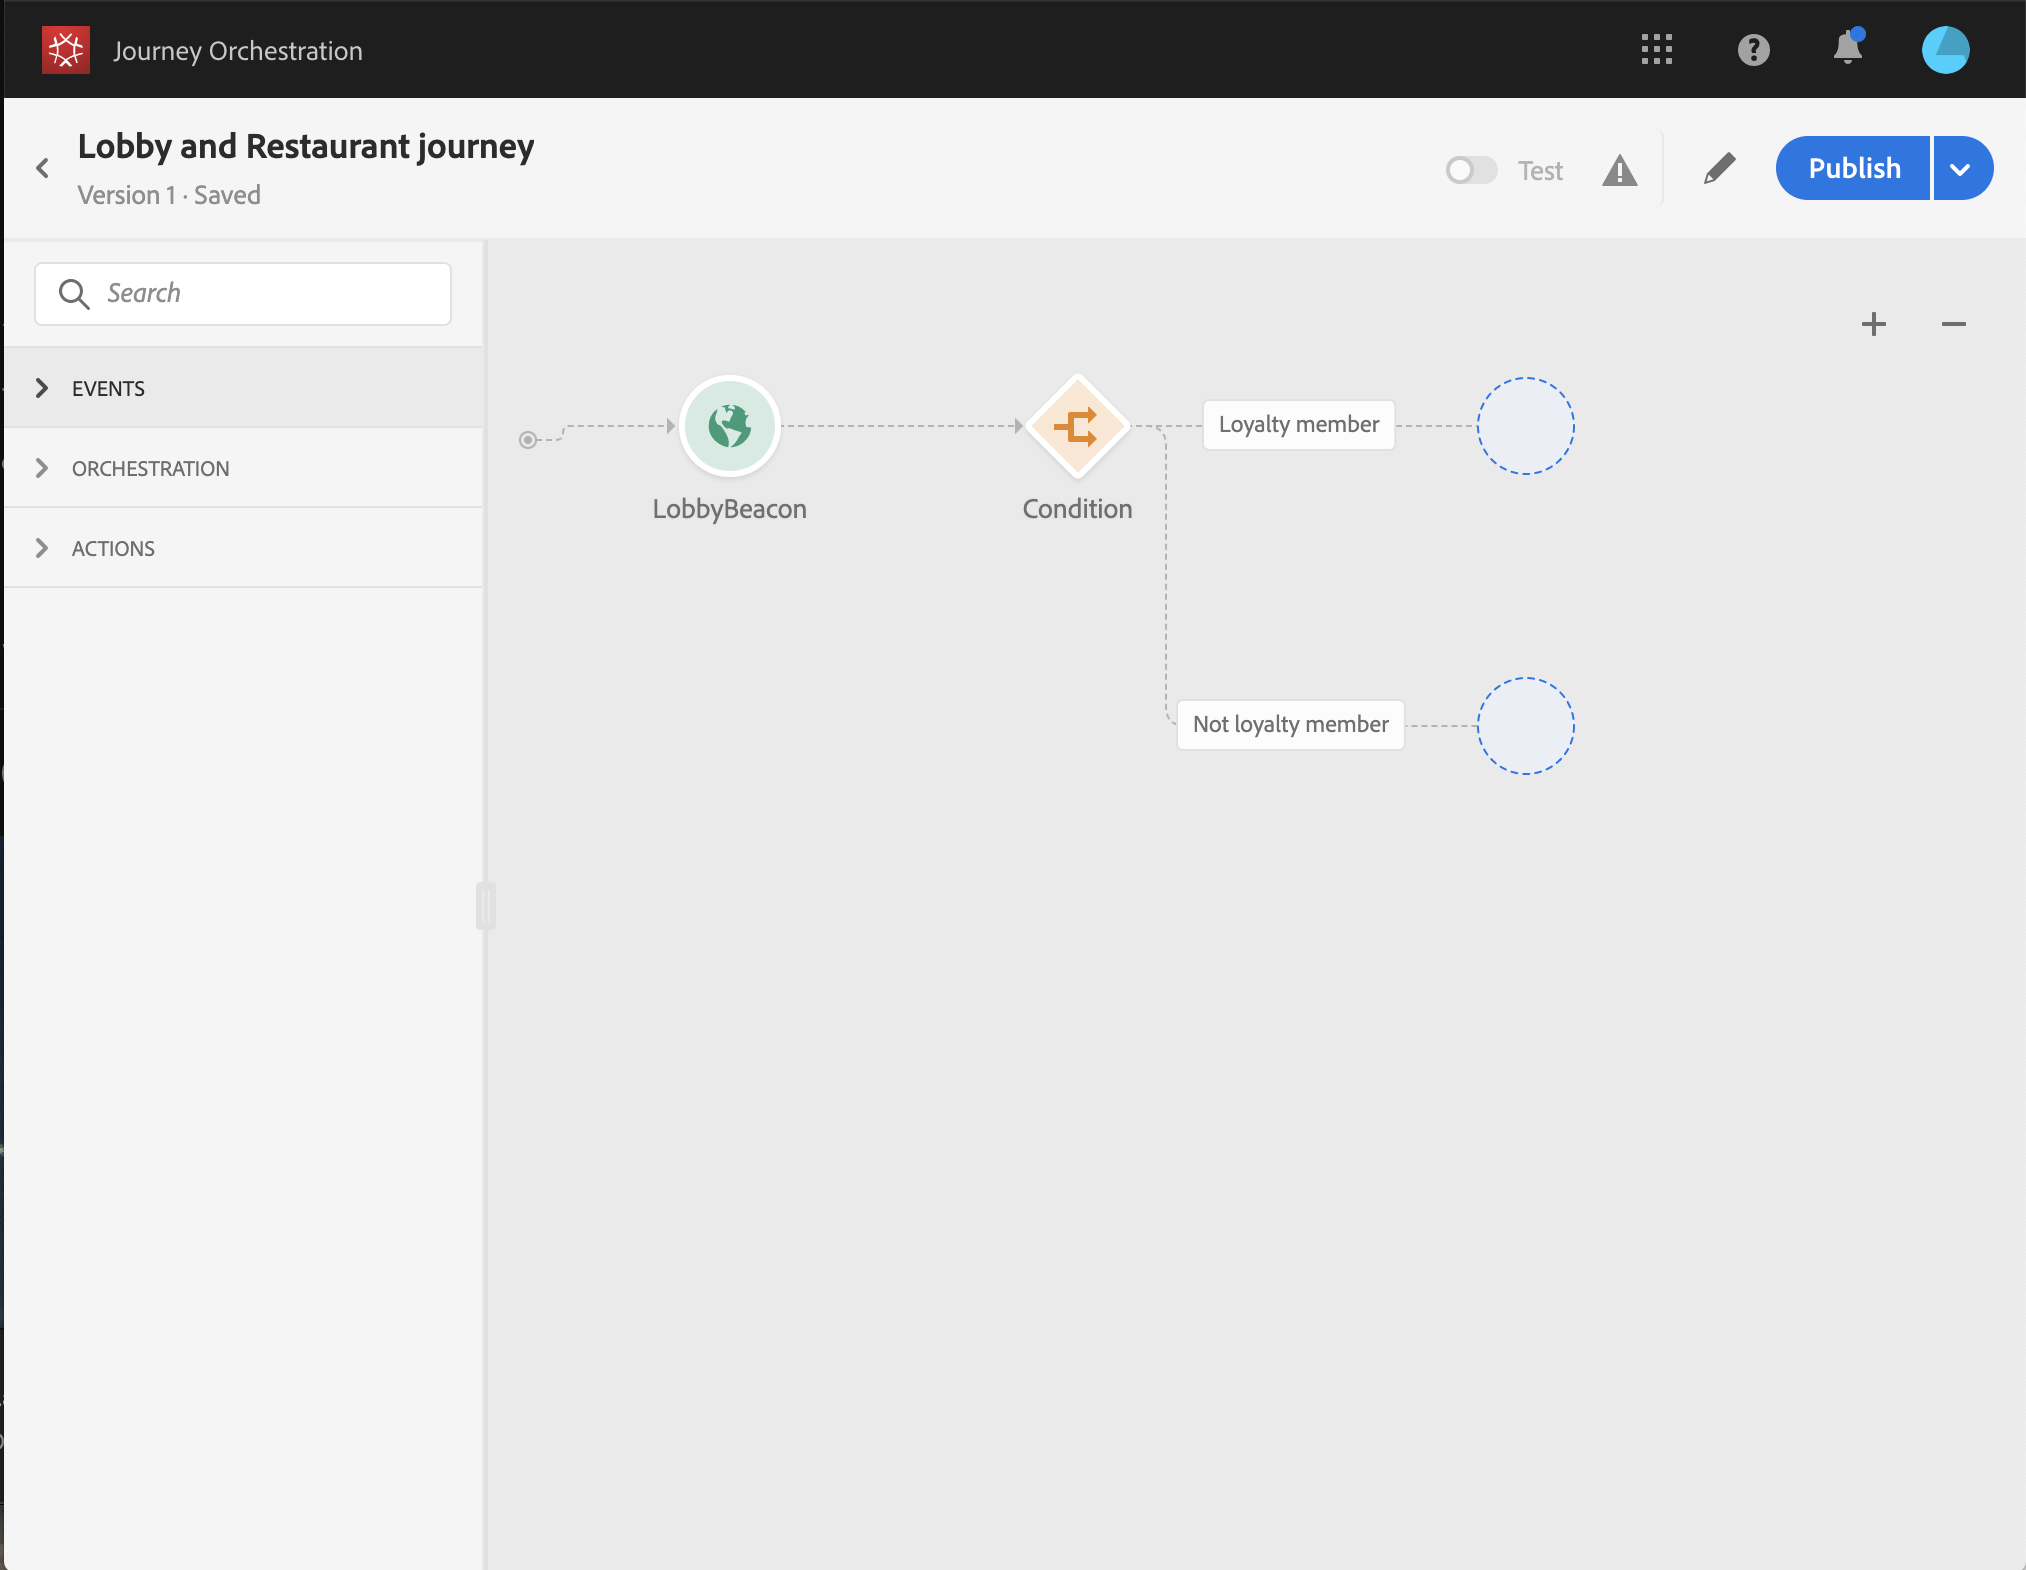The width and height of the screenshot is (2026, 1570).
Task: Enable the Test mode toggle
Action: pos(1471,170)
